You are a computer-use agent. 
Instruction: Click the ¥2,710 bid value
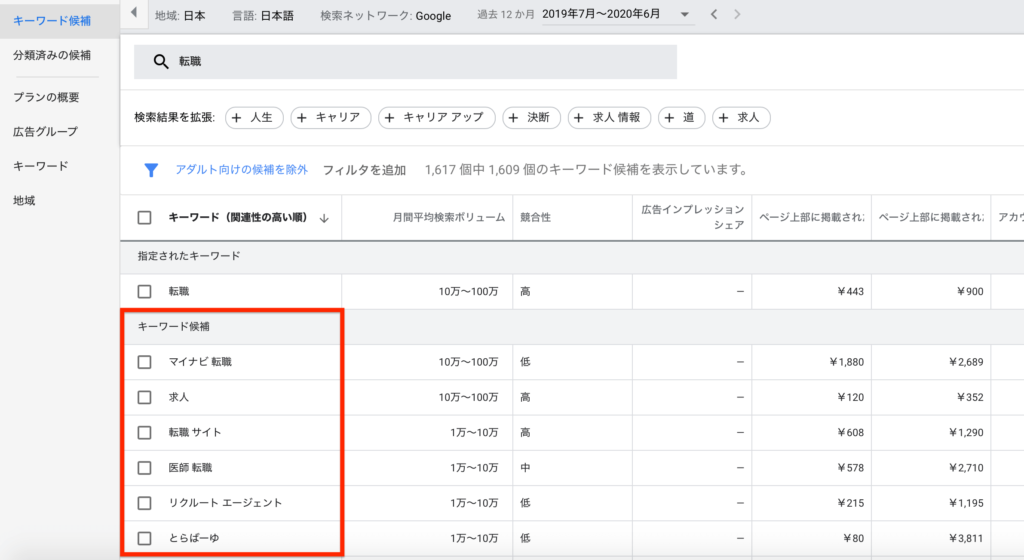pyautogui.click(x=966, y=468)
